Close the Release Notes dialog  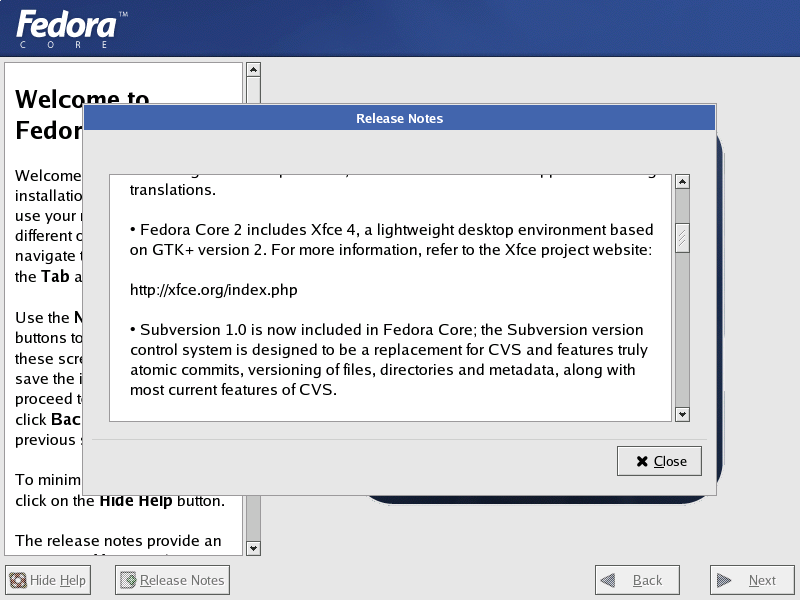(659, 461)
